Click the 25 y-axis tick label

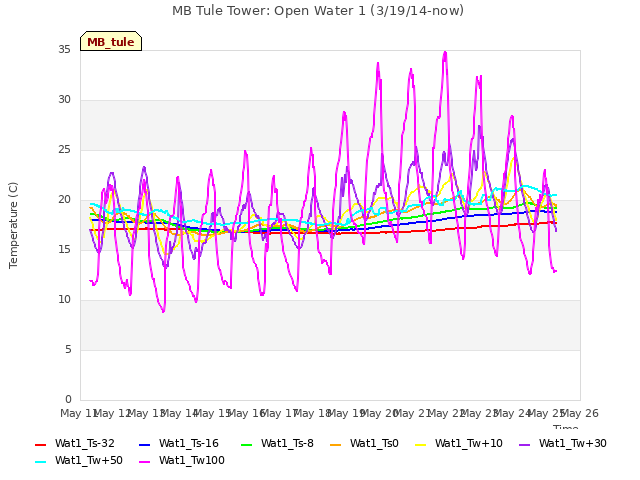[64, 150]
